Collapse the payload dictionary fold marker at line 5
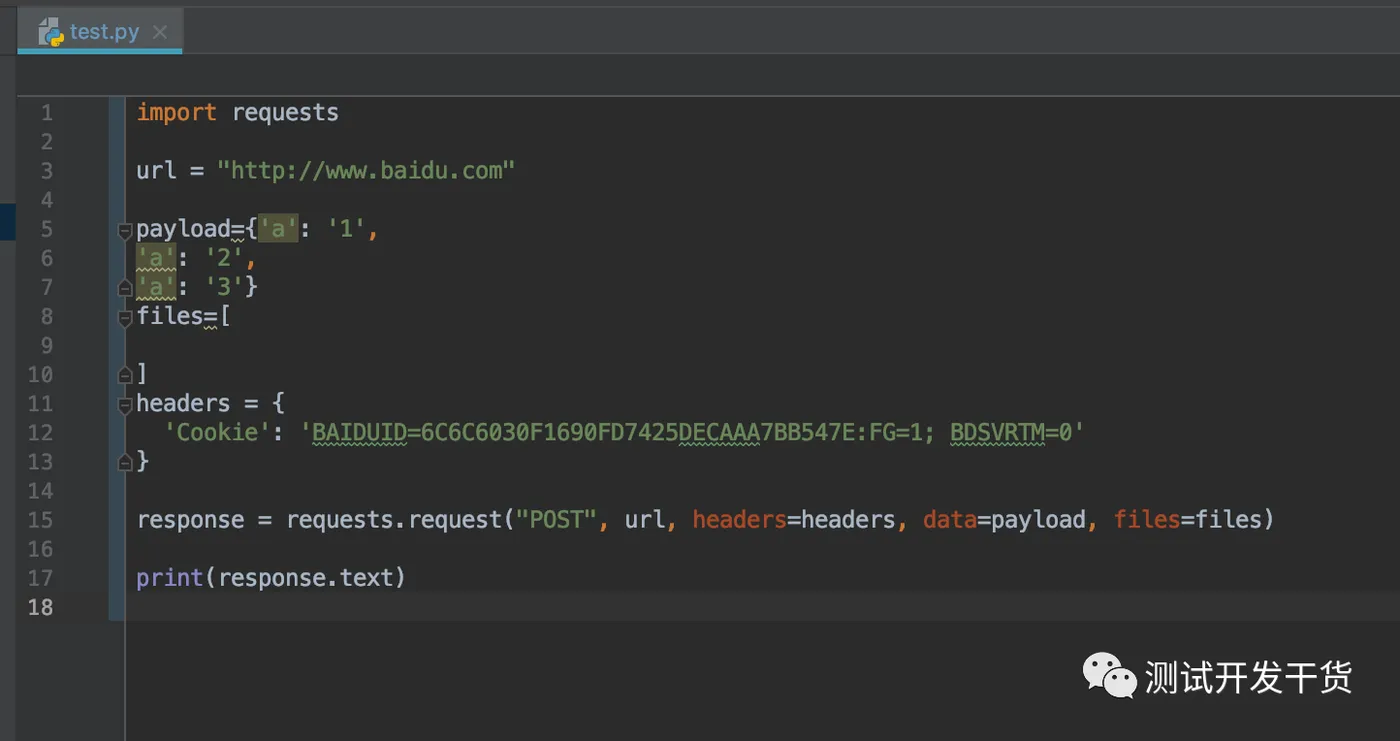This screenshot has height=741, width=1400. [x=125, y=231]
